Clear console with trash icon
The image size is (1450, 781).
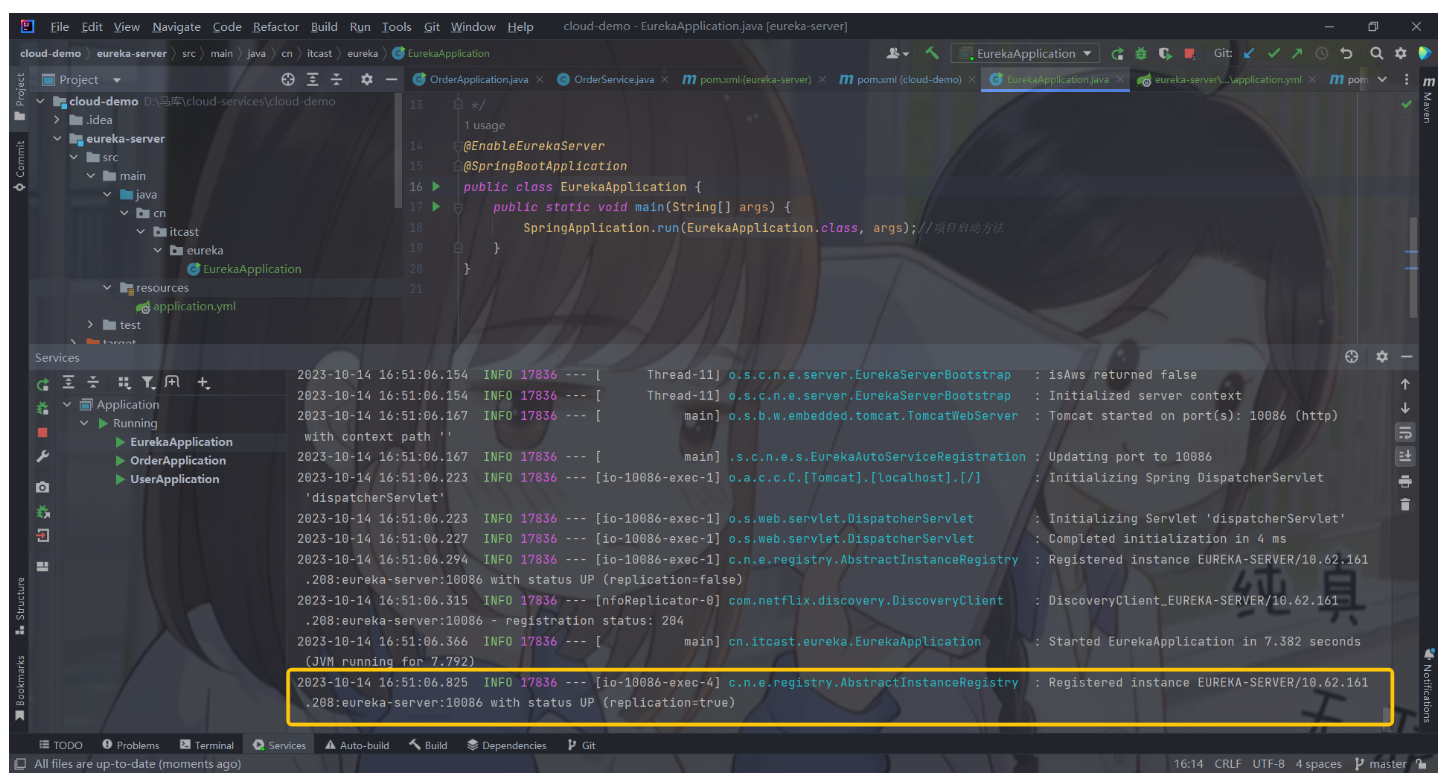point(1405,506)
